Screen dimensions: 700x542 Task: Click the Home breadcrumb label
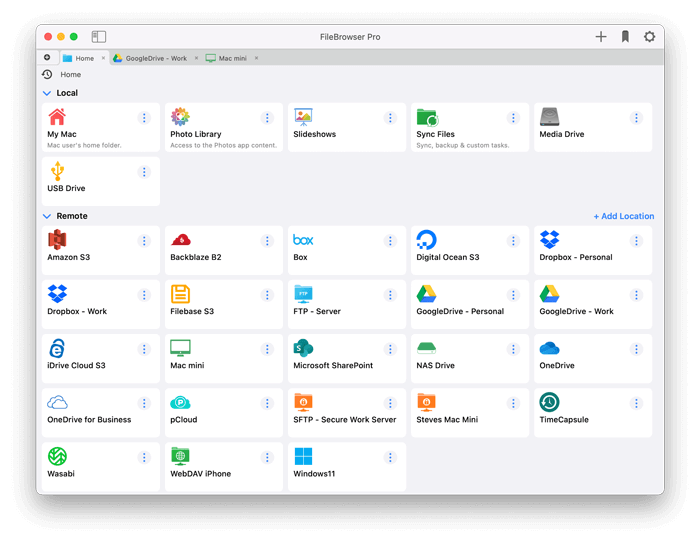pos(71,75)
